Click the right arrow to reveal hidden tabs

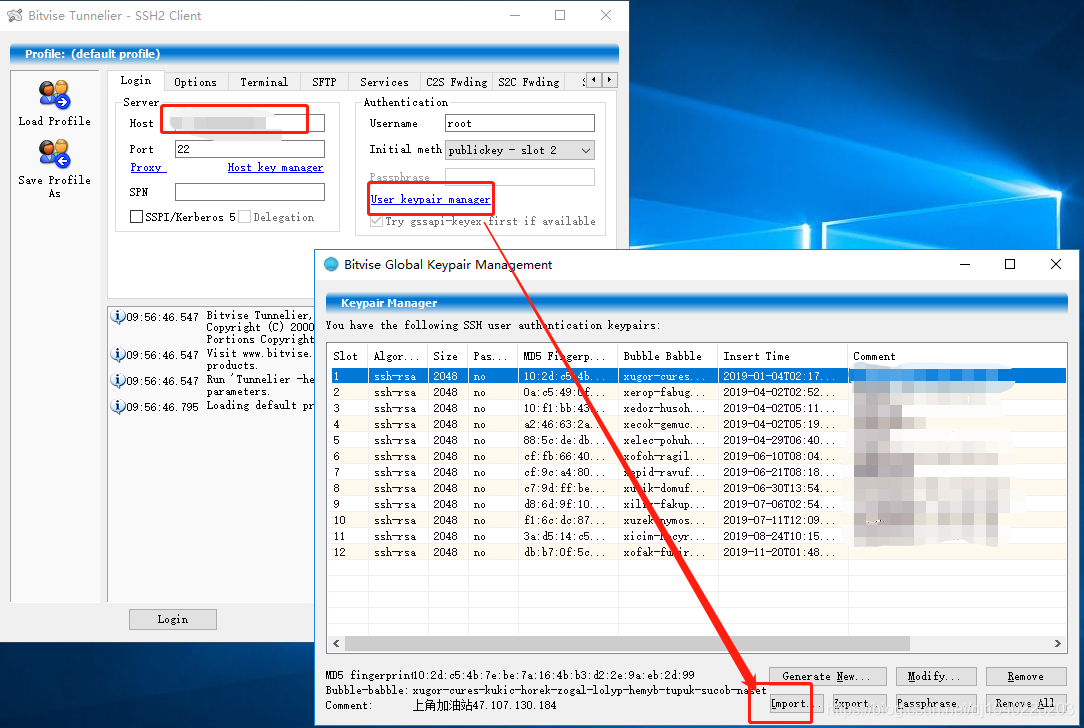click(x=608, y=79)
